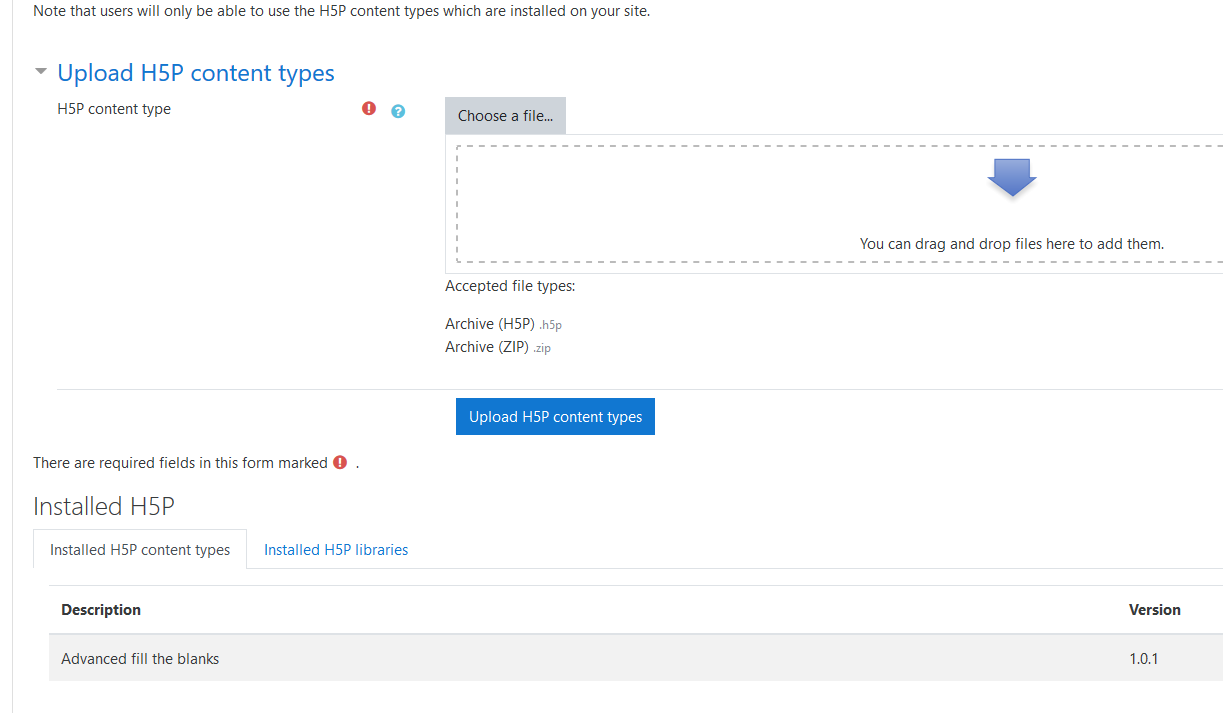Click the Description column header
This screenshot has width=1223, height=713.
coord(101,610)
